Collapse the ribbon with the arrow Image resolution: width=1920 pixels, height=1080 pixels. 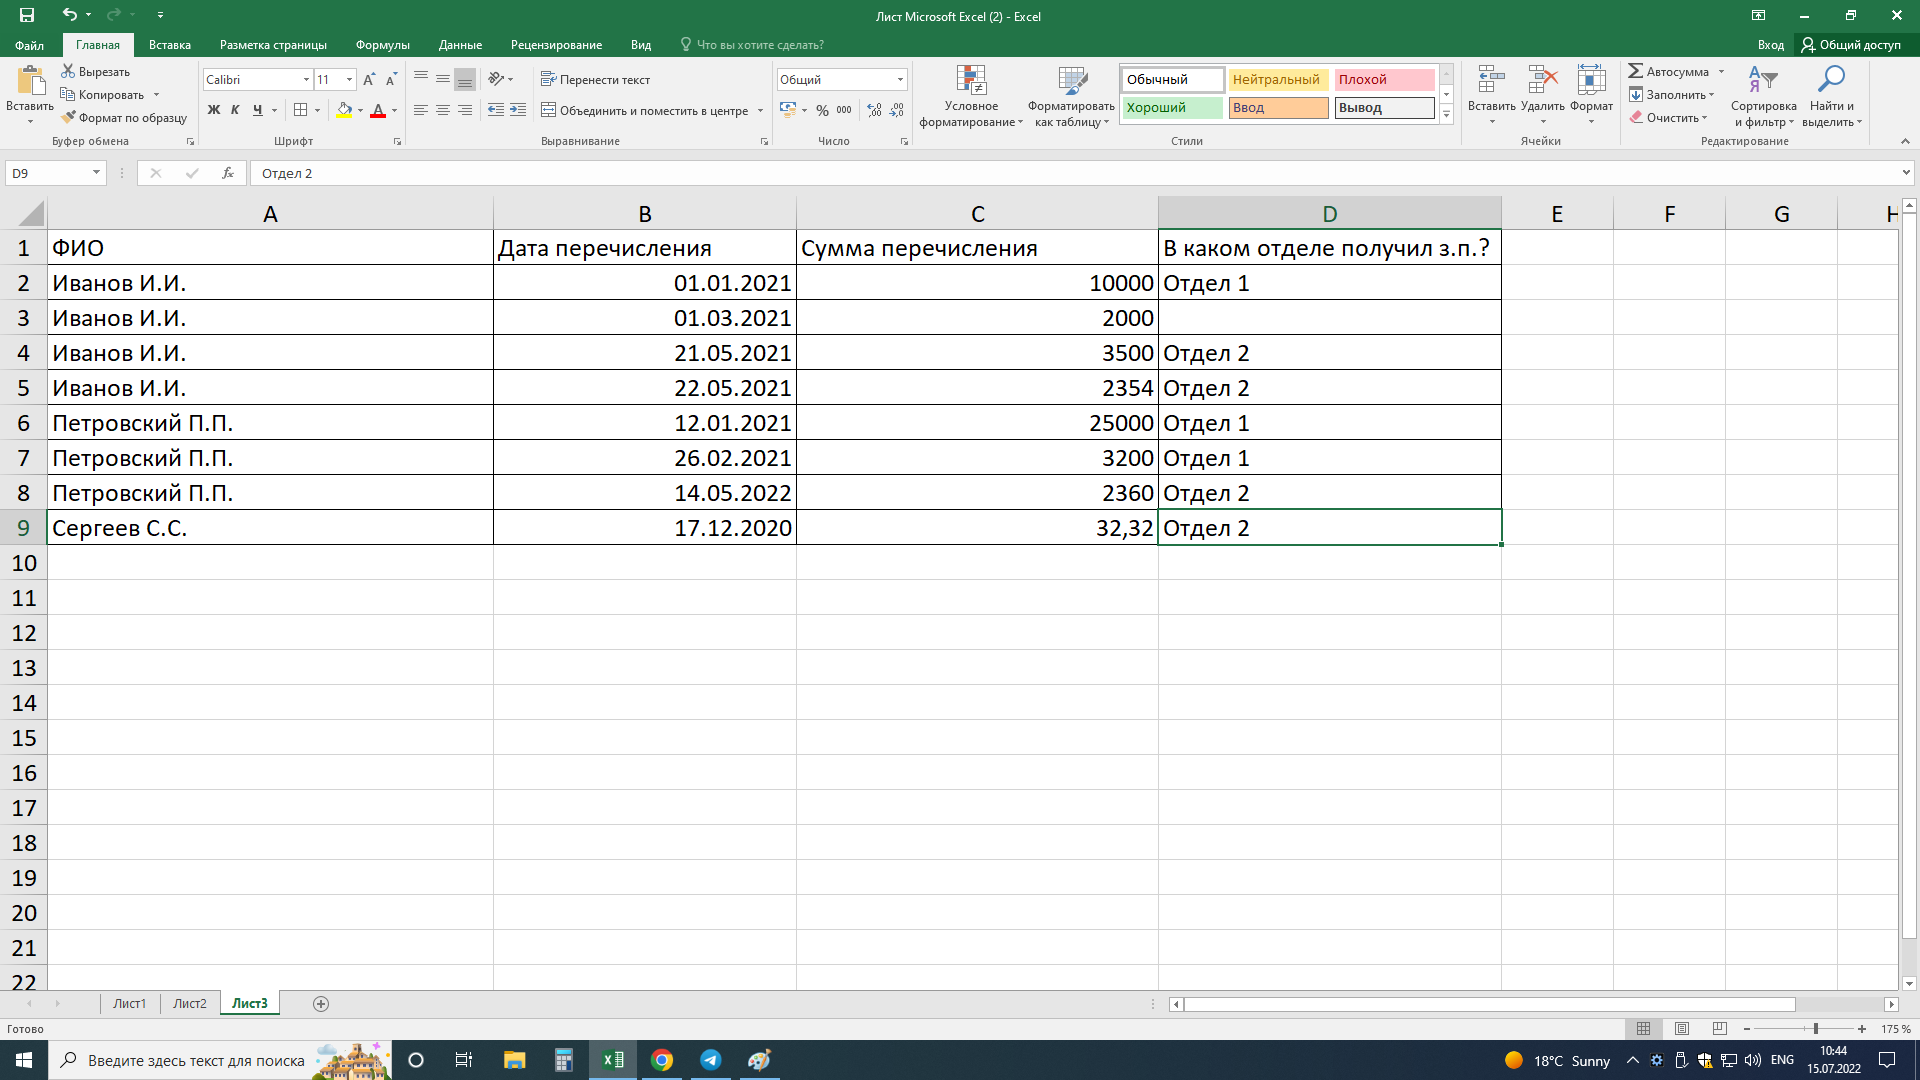tap(1905, 141)
